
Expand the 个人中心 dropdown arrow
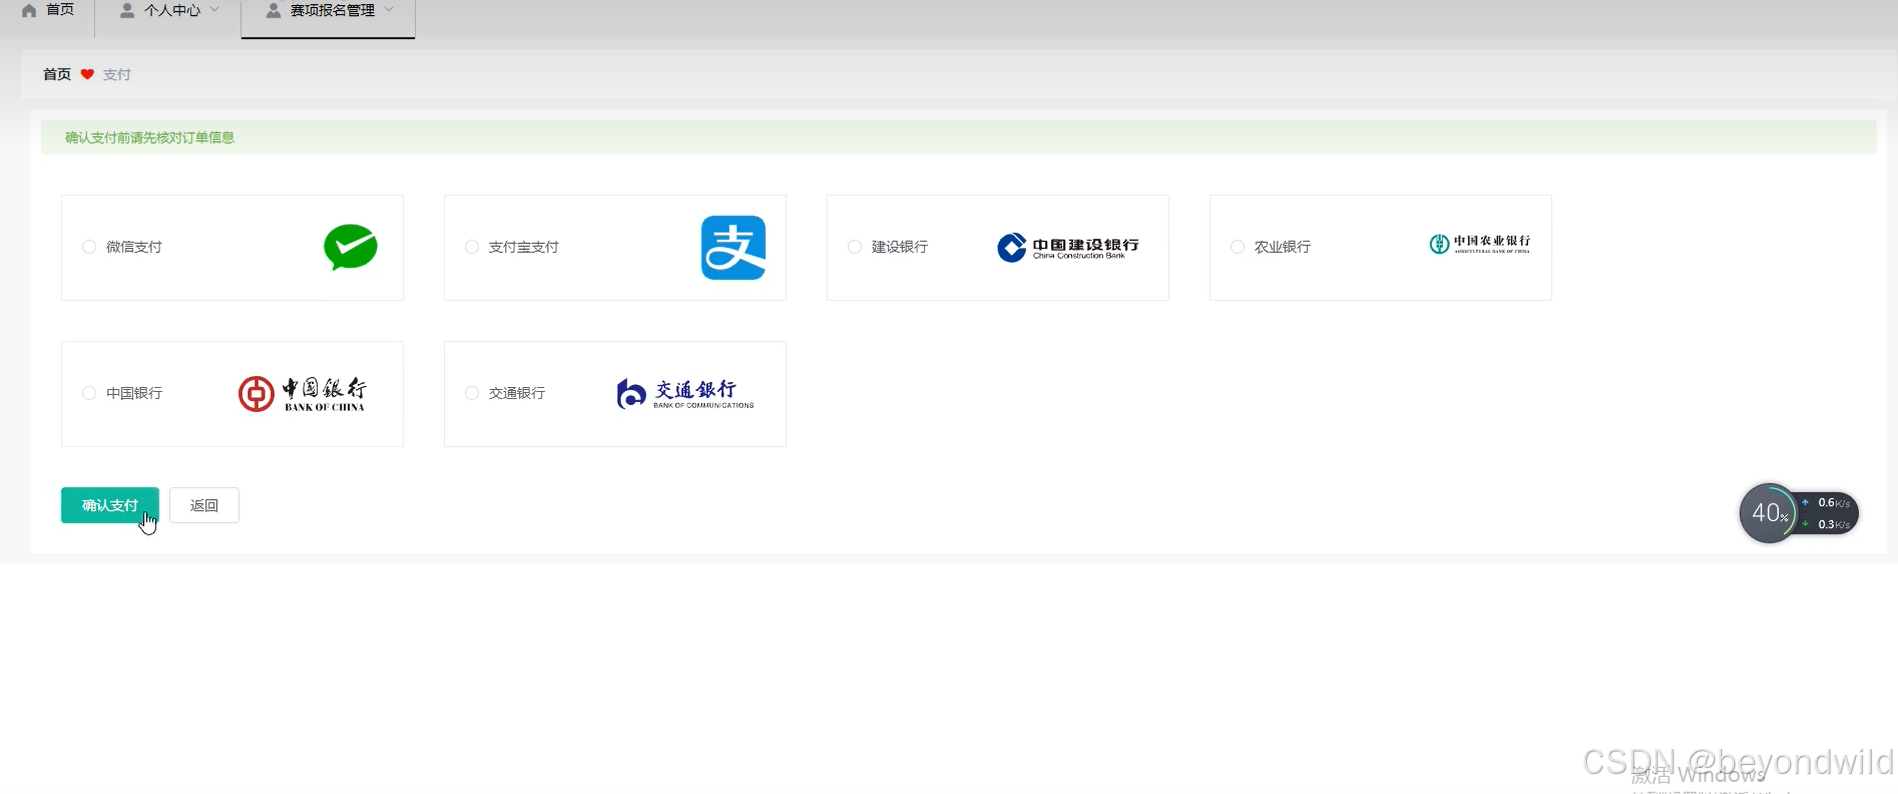(214, 10)
